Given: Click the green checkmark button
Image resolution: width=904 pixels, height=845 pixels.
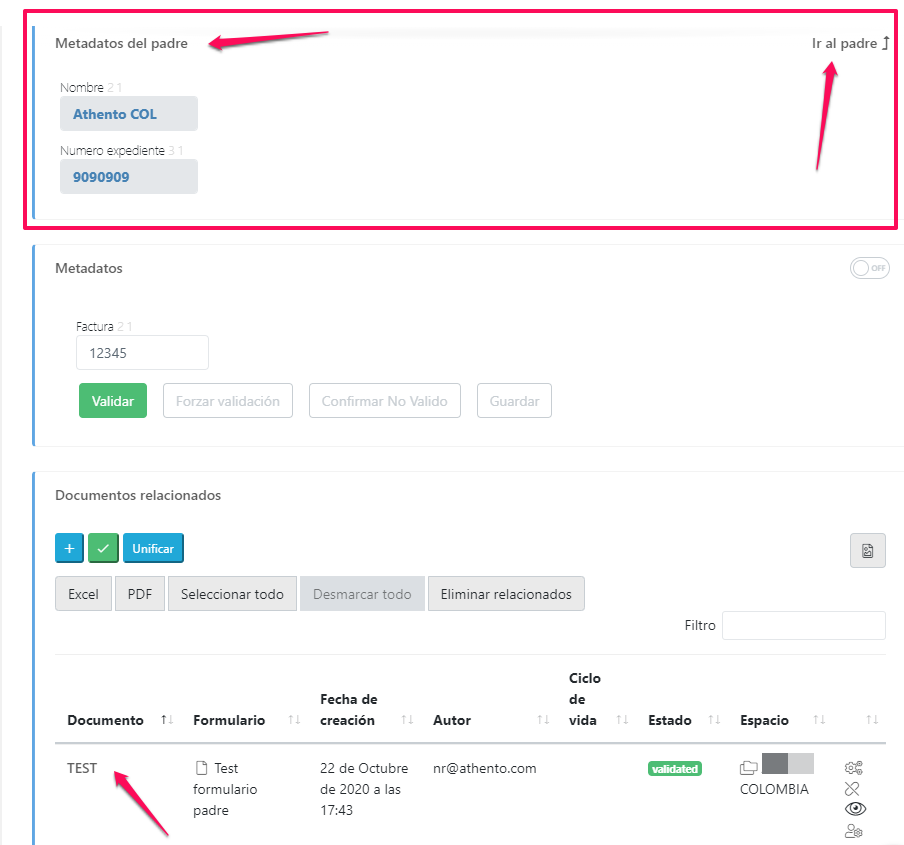Looking at the screenshot, I should [x=103, y=548].
